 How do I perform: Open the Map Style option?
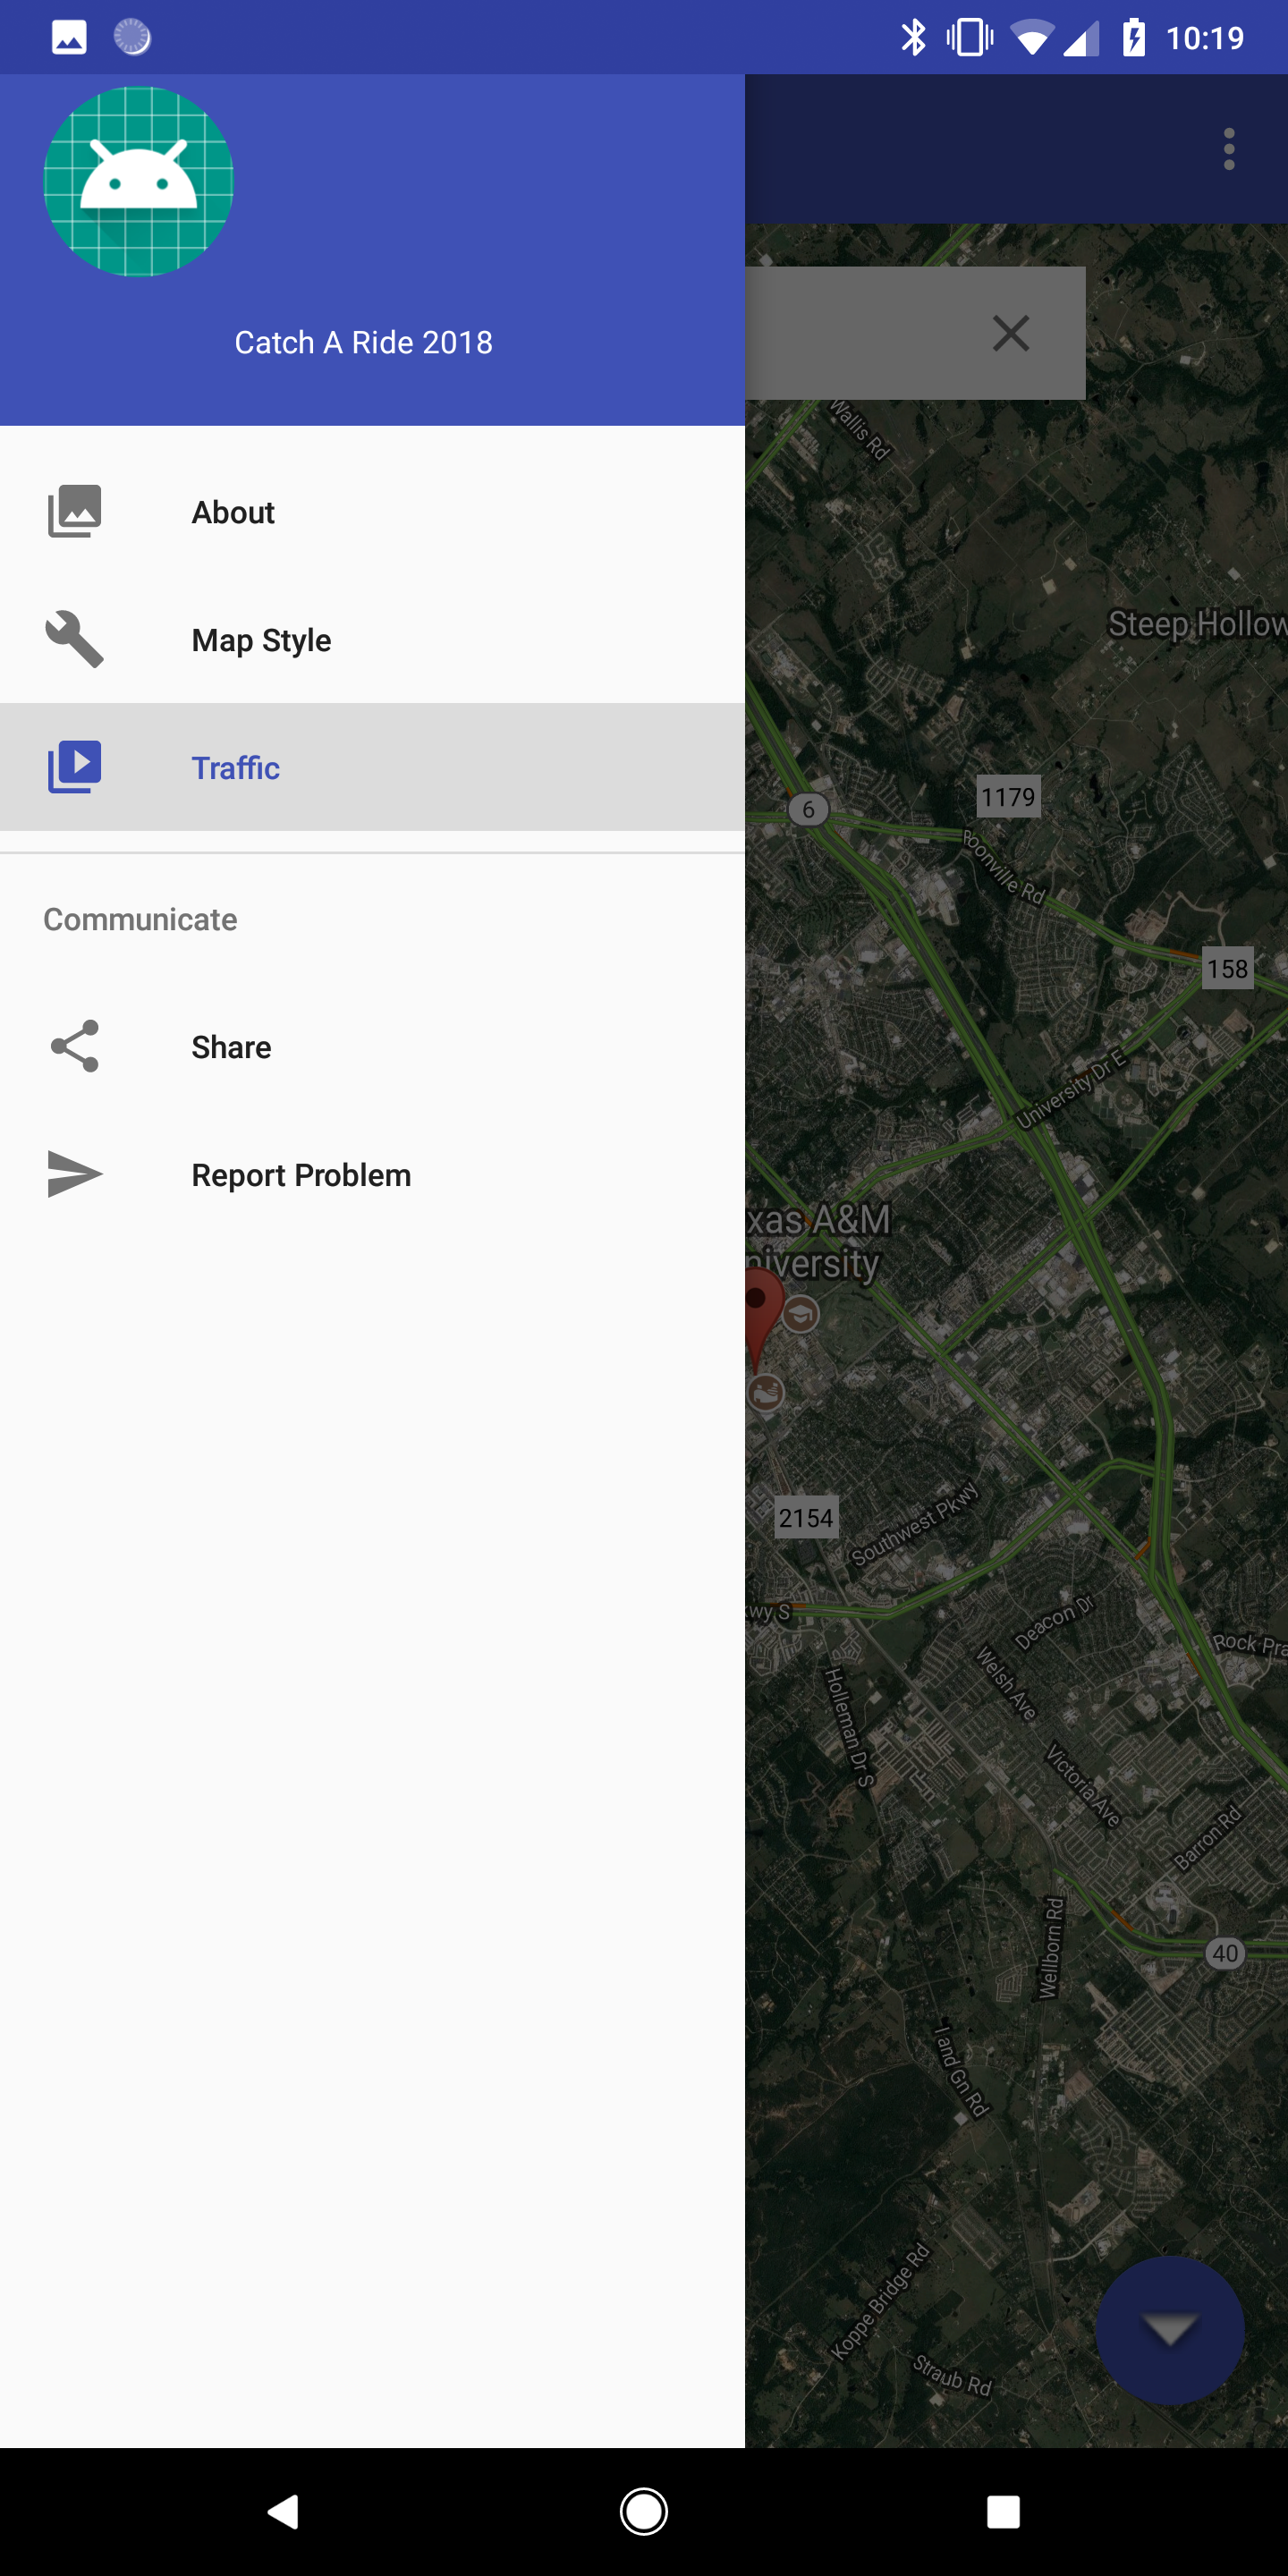point(372,640)
